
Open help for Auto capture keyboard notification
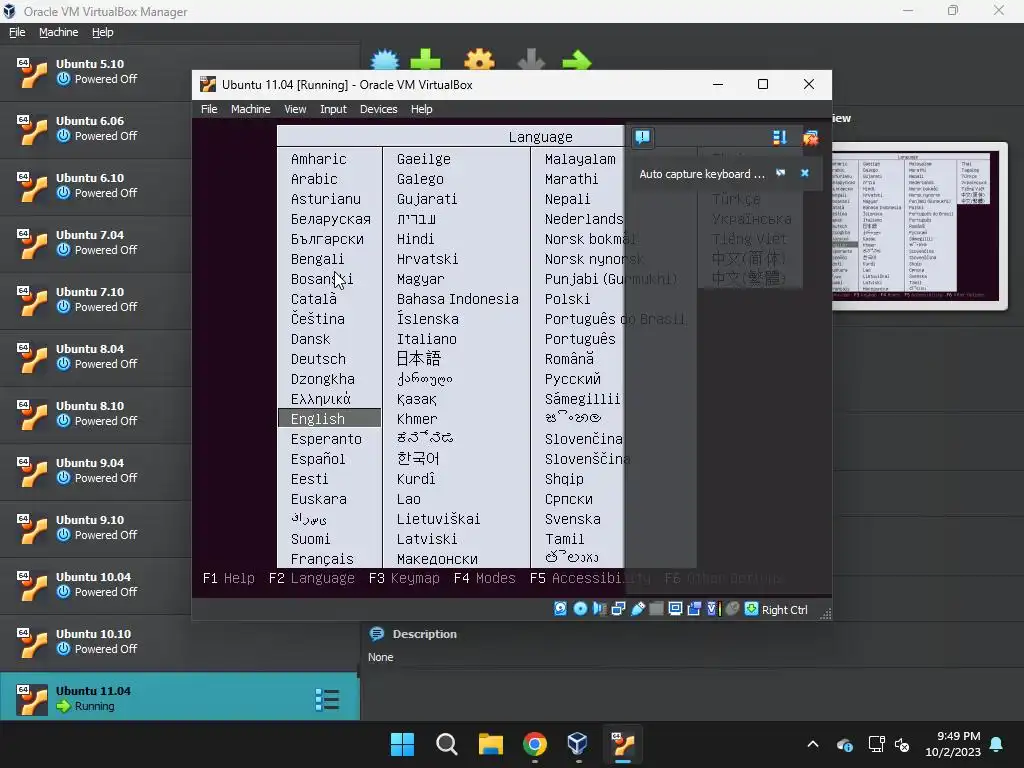click(x=780, y=173)
